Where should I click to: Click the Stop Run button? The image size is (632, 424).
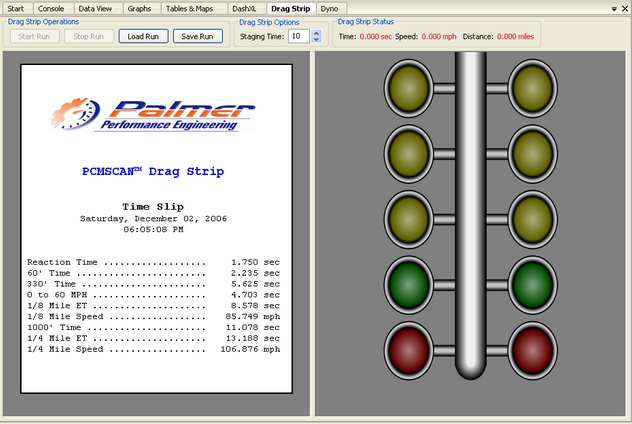point(89,36)
